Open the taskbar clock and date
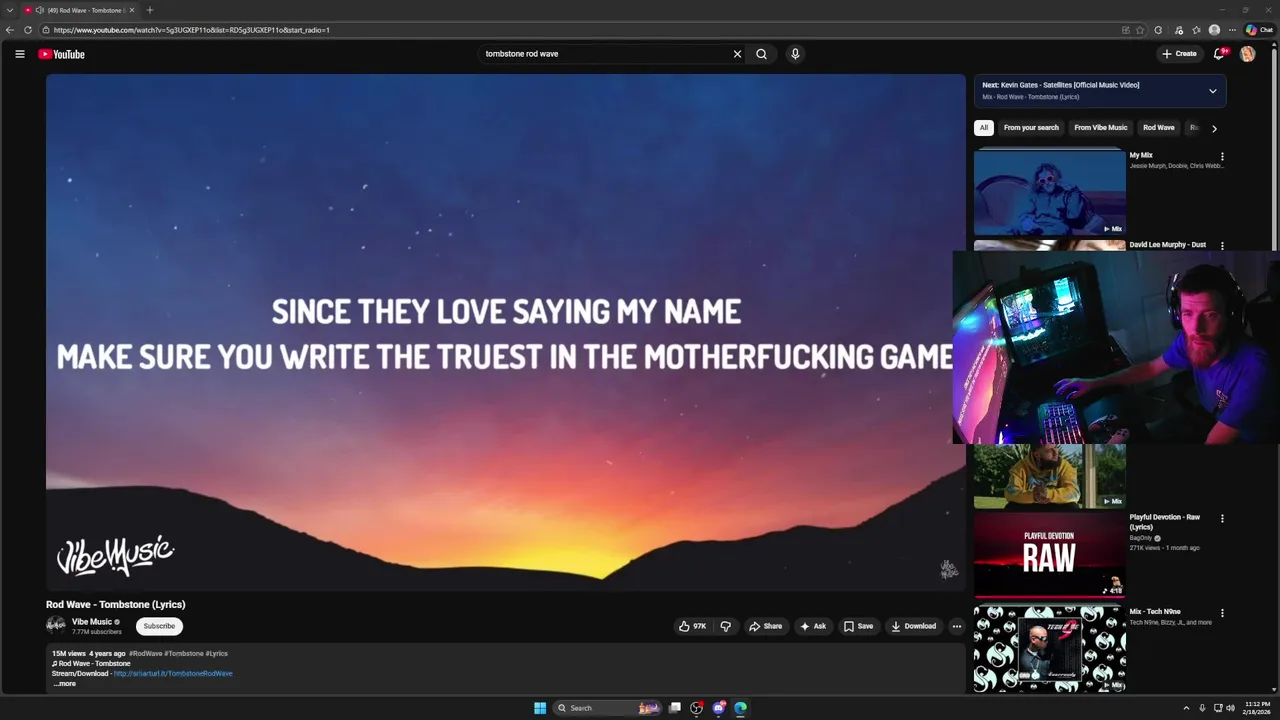Viewport: 1280px width, 720px height. tap(1257, 708)
